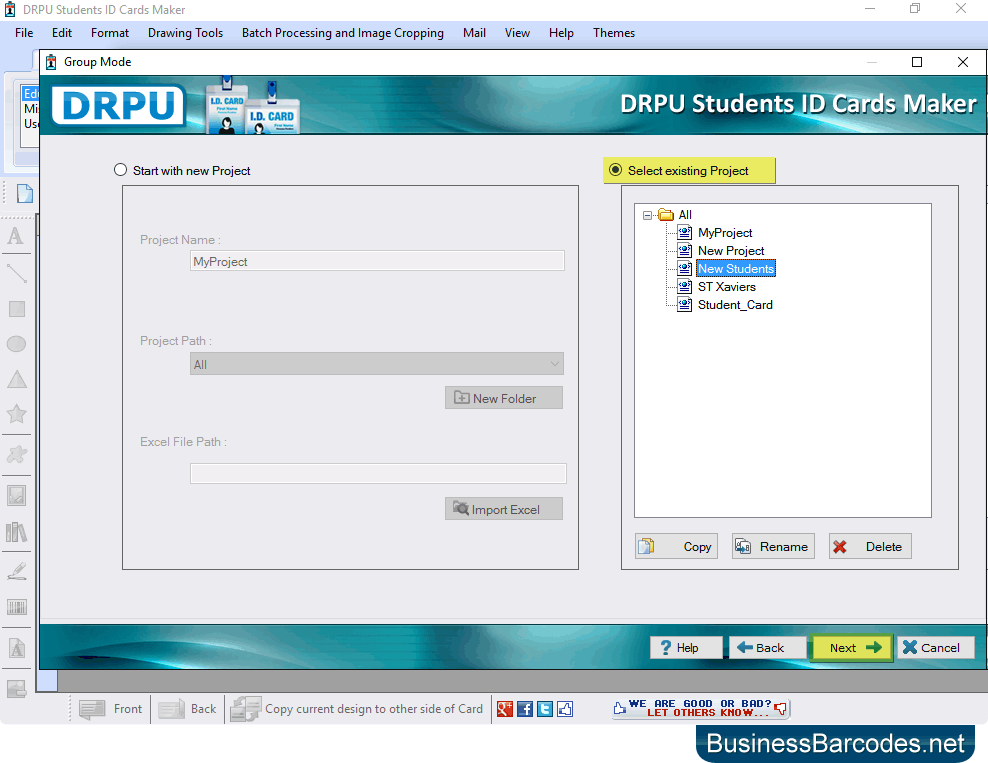Copy the selected project

[x=676, y=546]
